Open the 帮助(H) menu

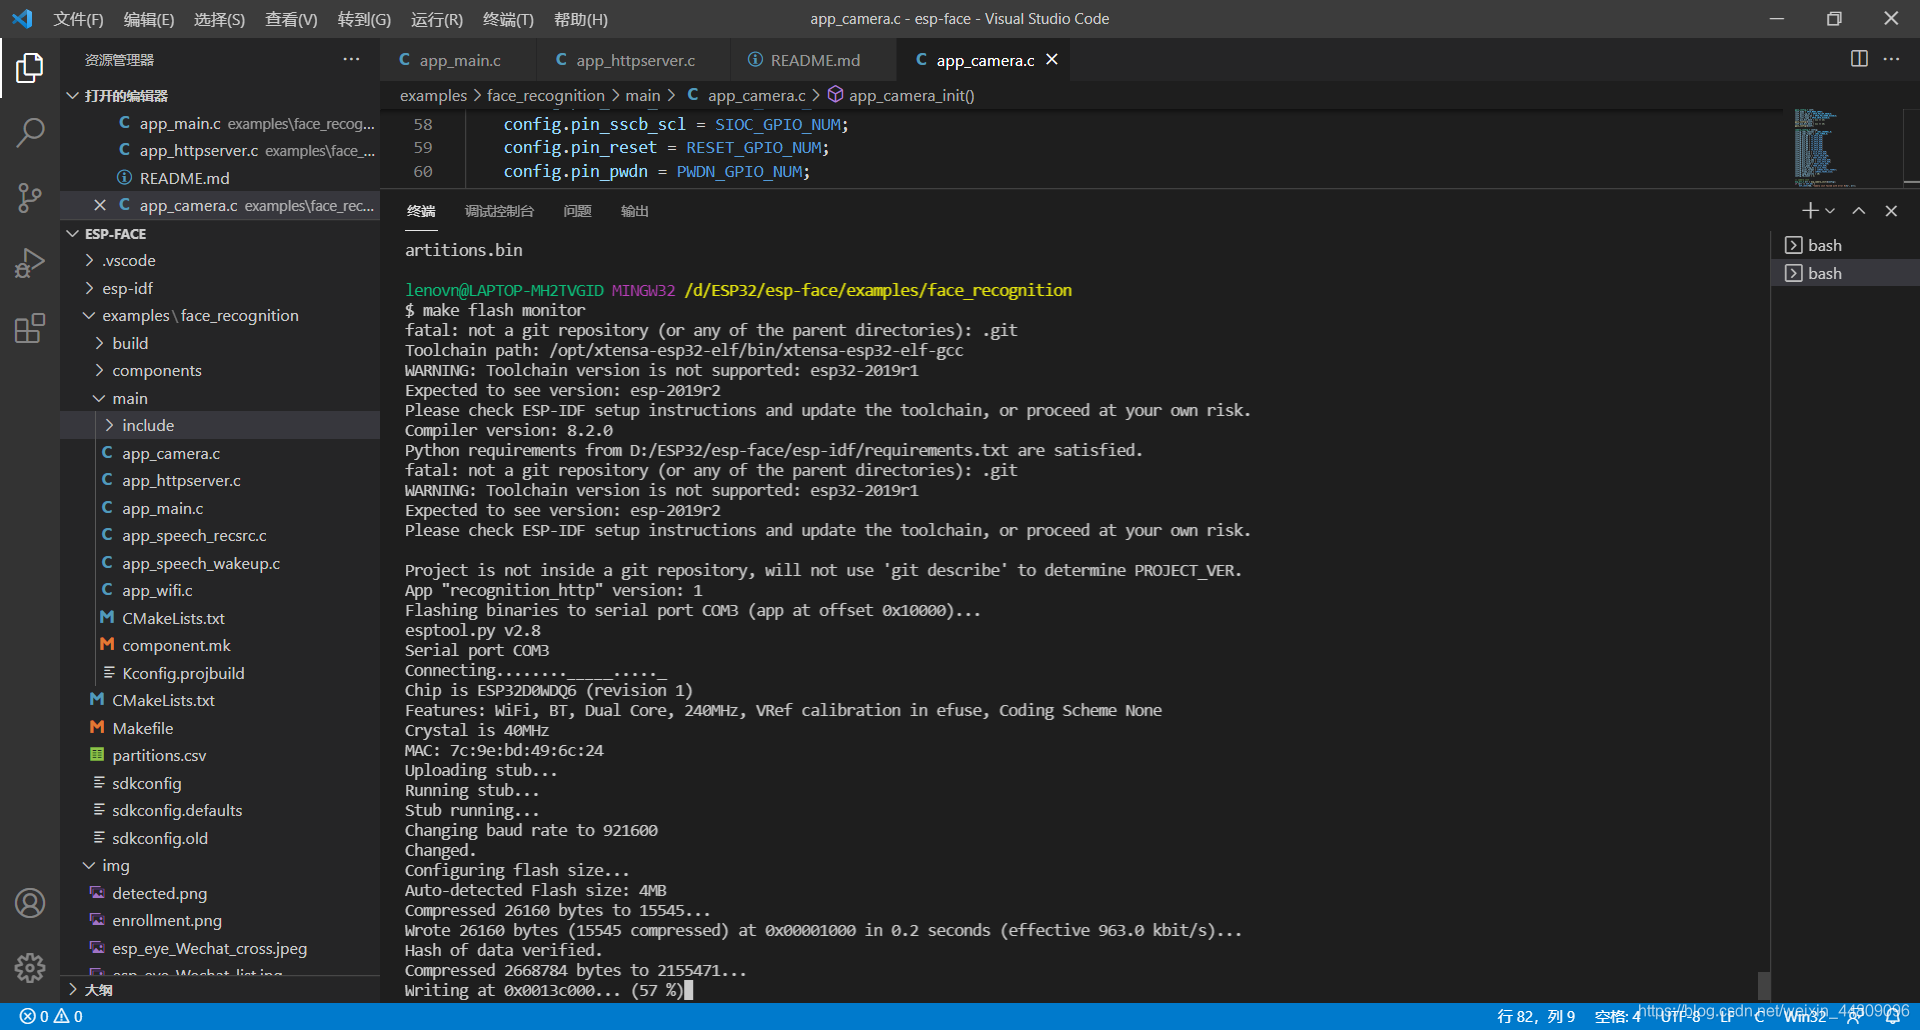tap(580, 19)
